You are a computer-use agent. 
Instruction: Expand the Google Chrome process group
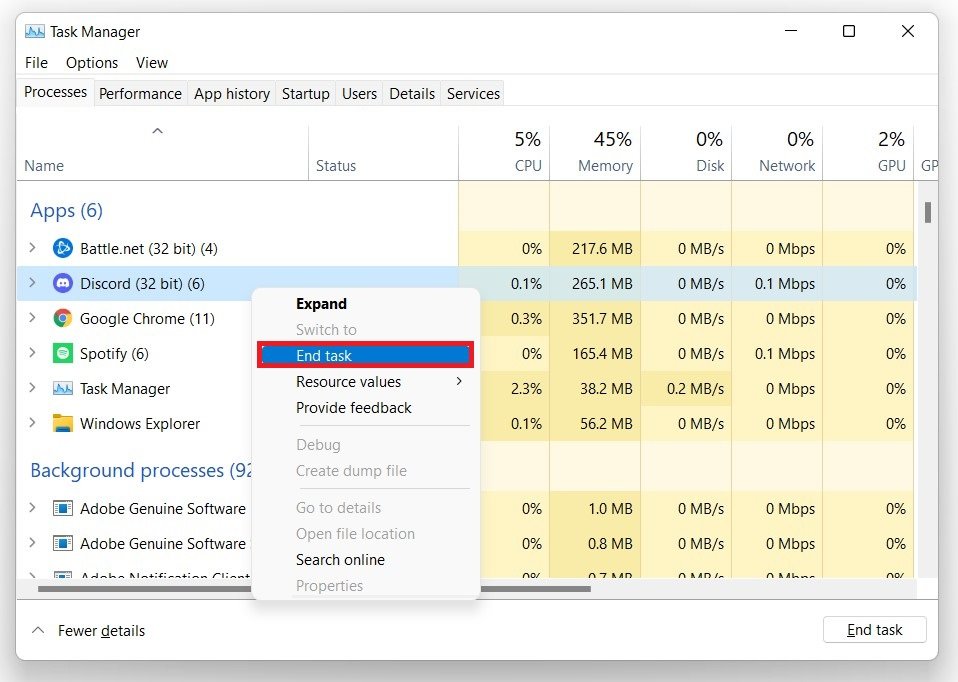32,318
